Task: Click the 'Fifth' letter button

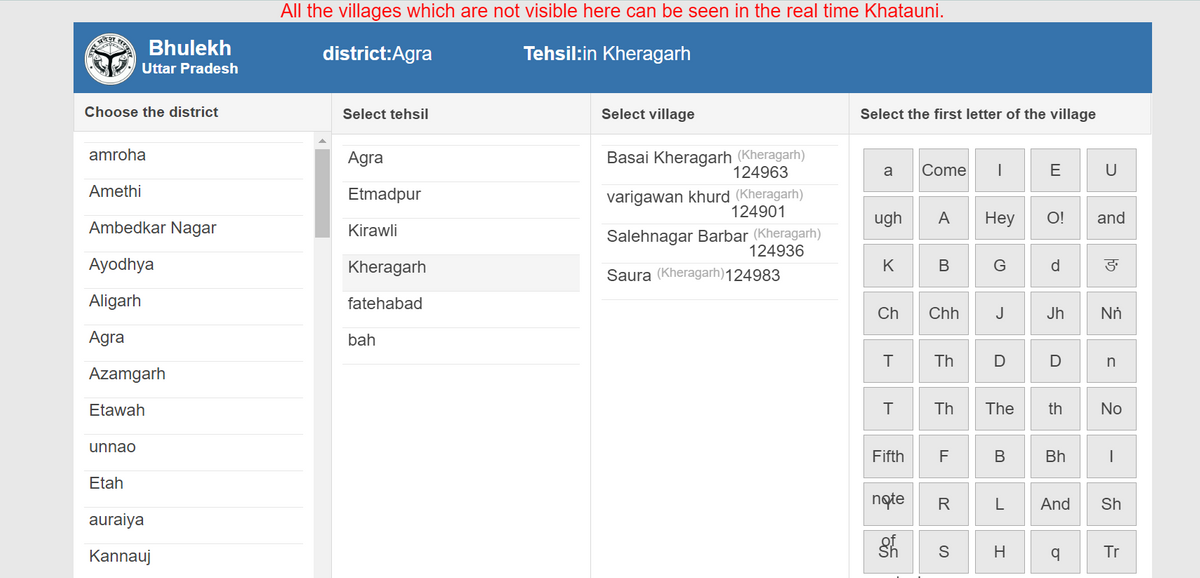Action: pos(887,456)
